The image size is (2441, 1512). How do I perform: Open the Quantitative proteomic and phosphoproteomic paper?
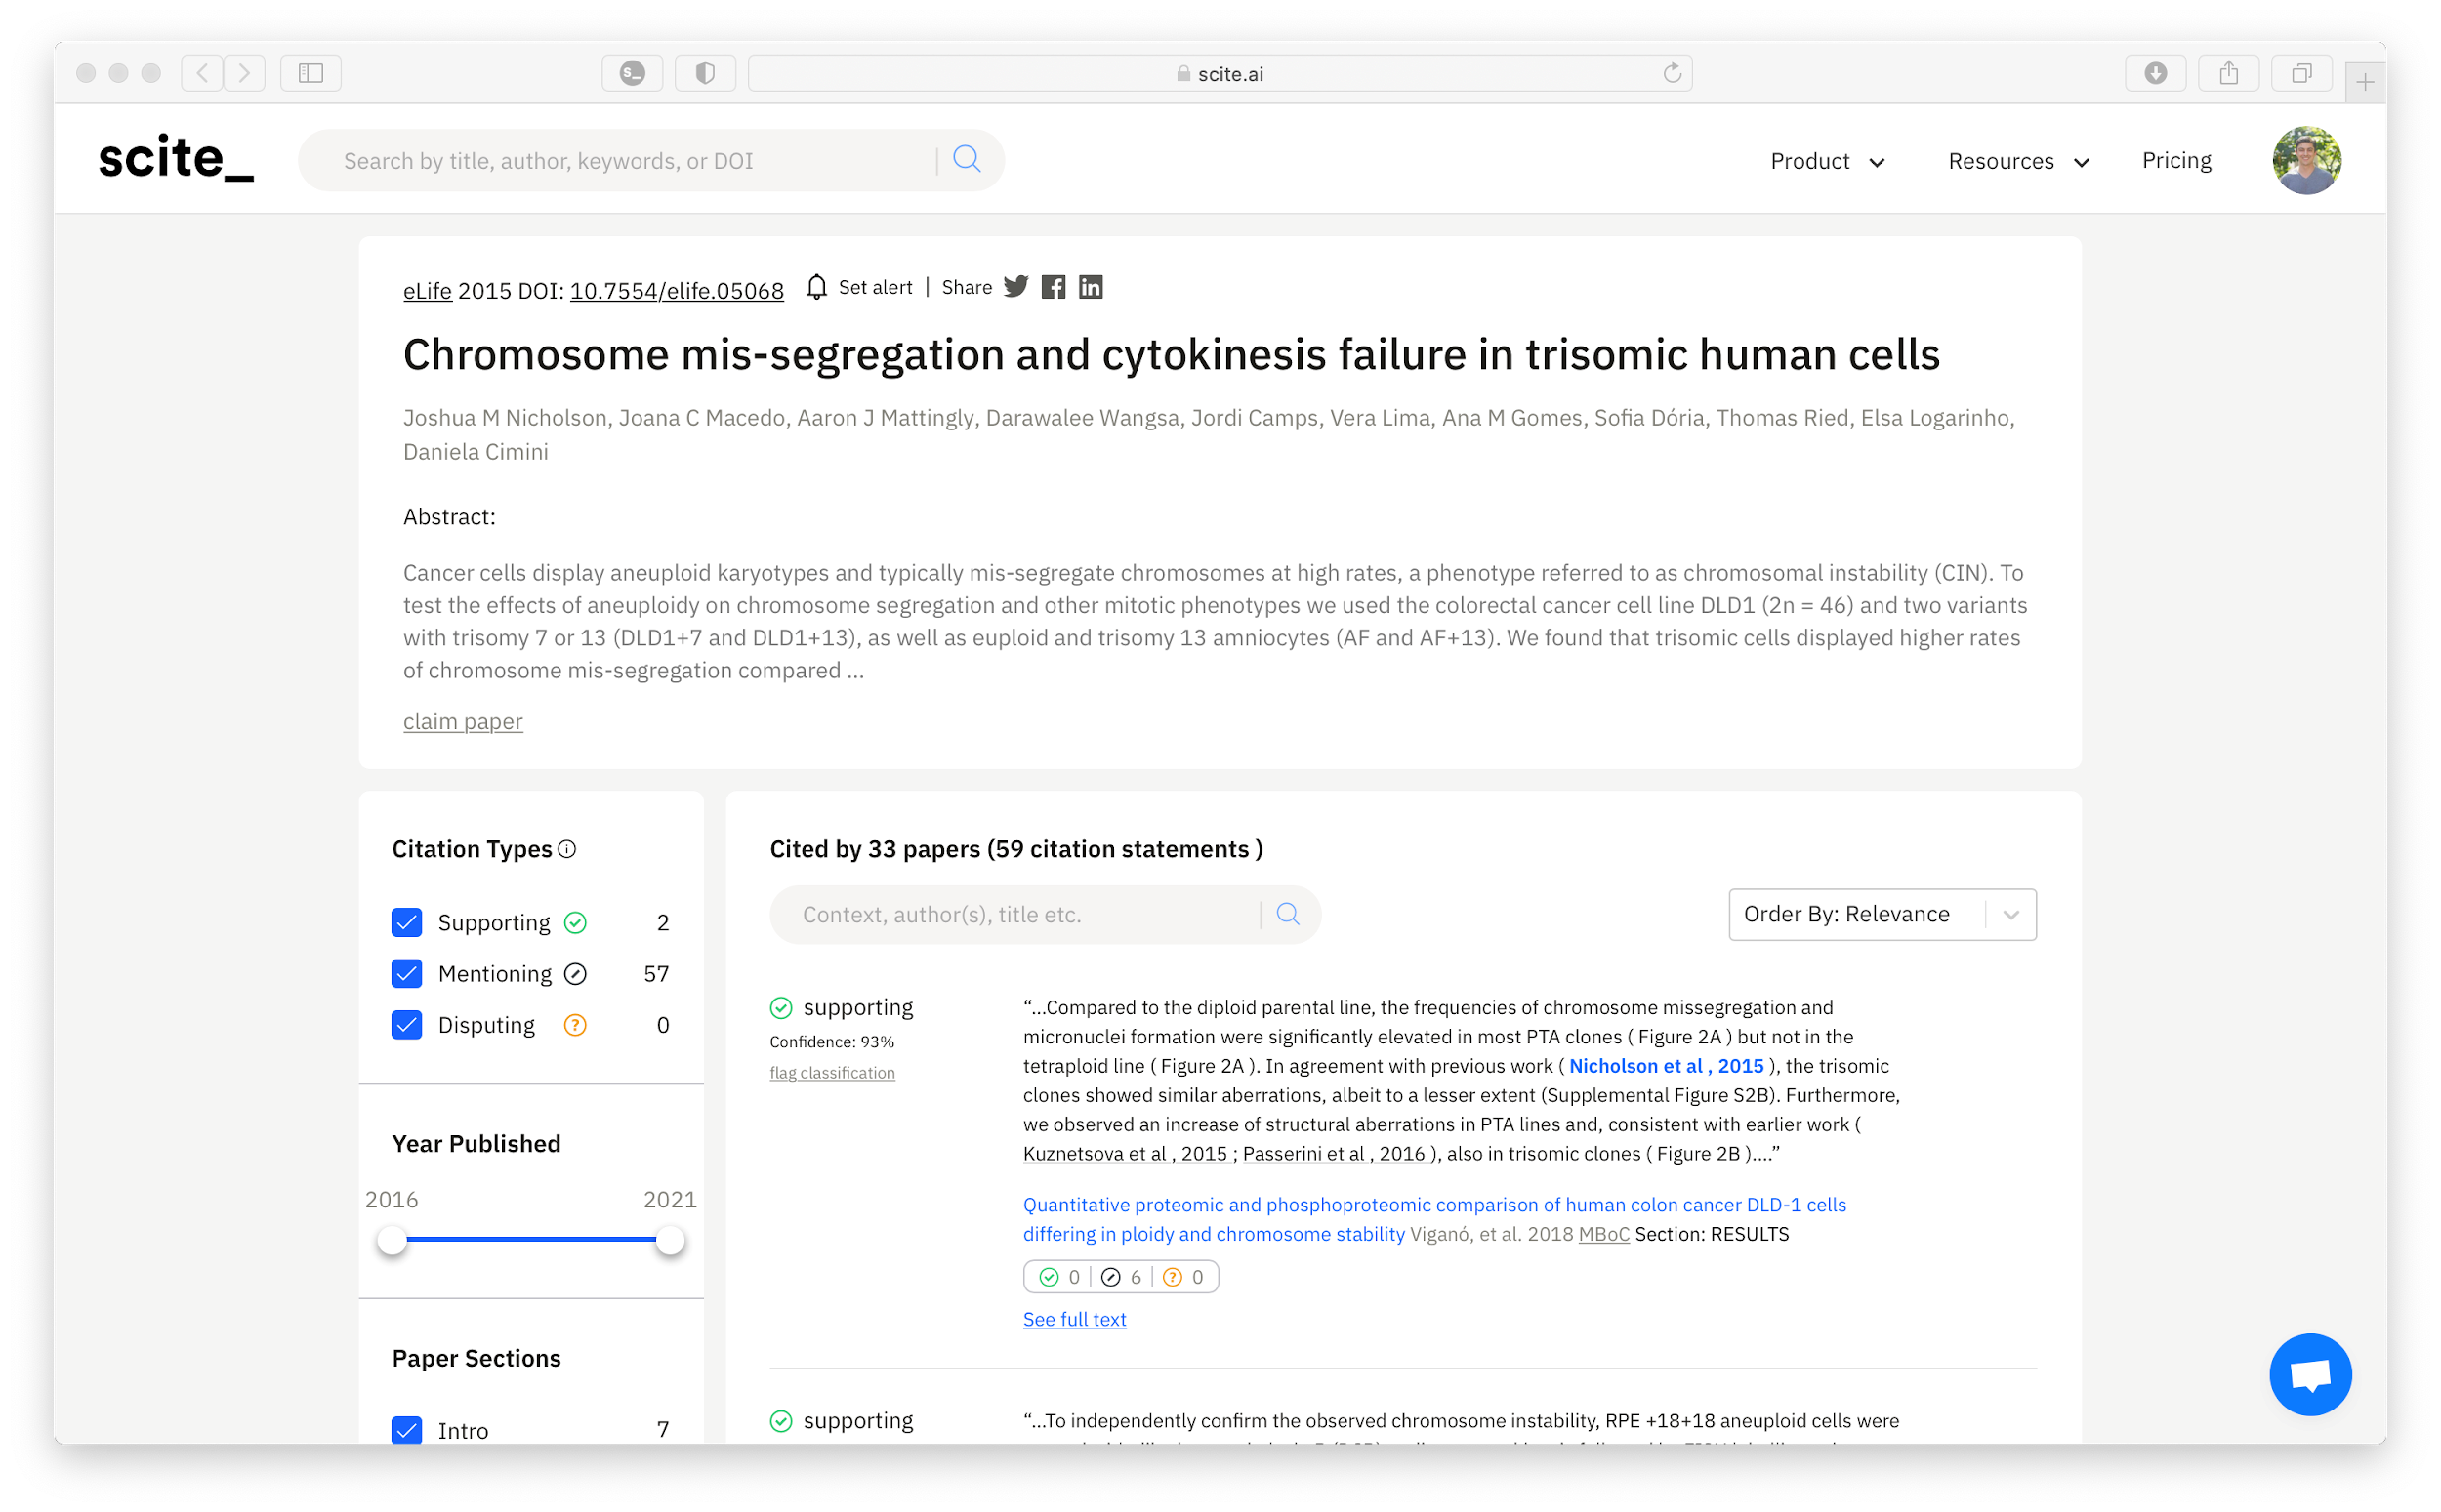click(1434, 1219)
